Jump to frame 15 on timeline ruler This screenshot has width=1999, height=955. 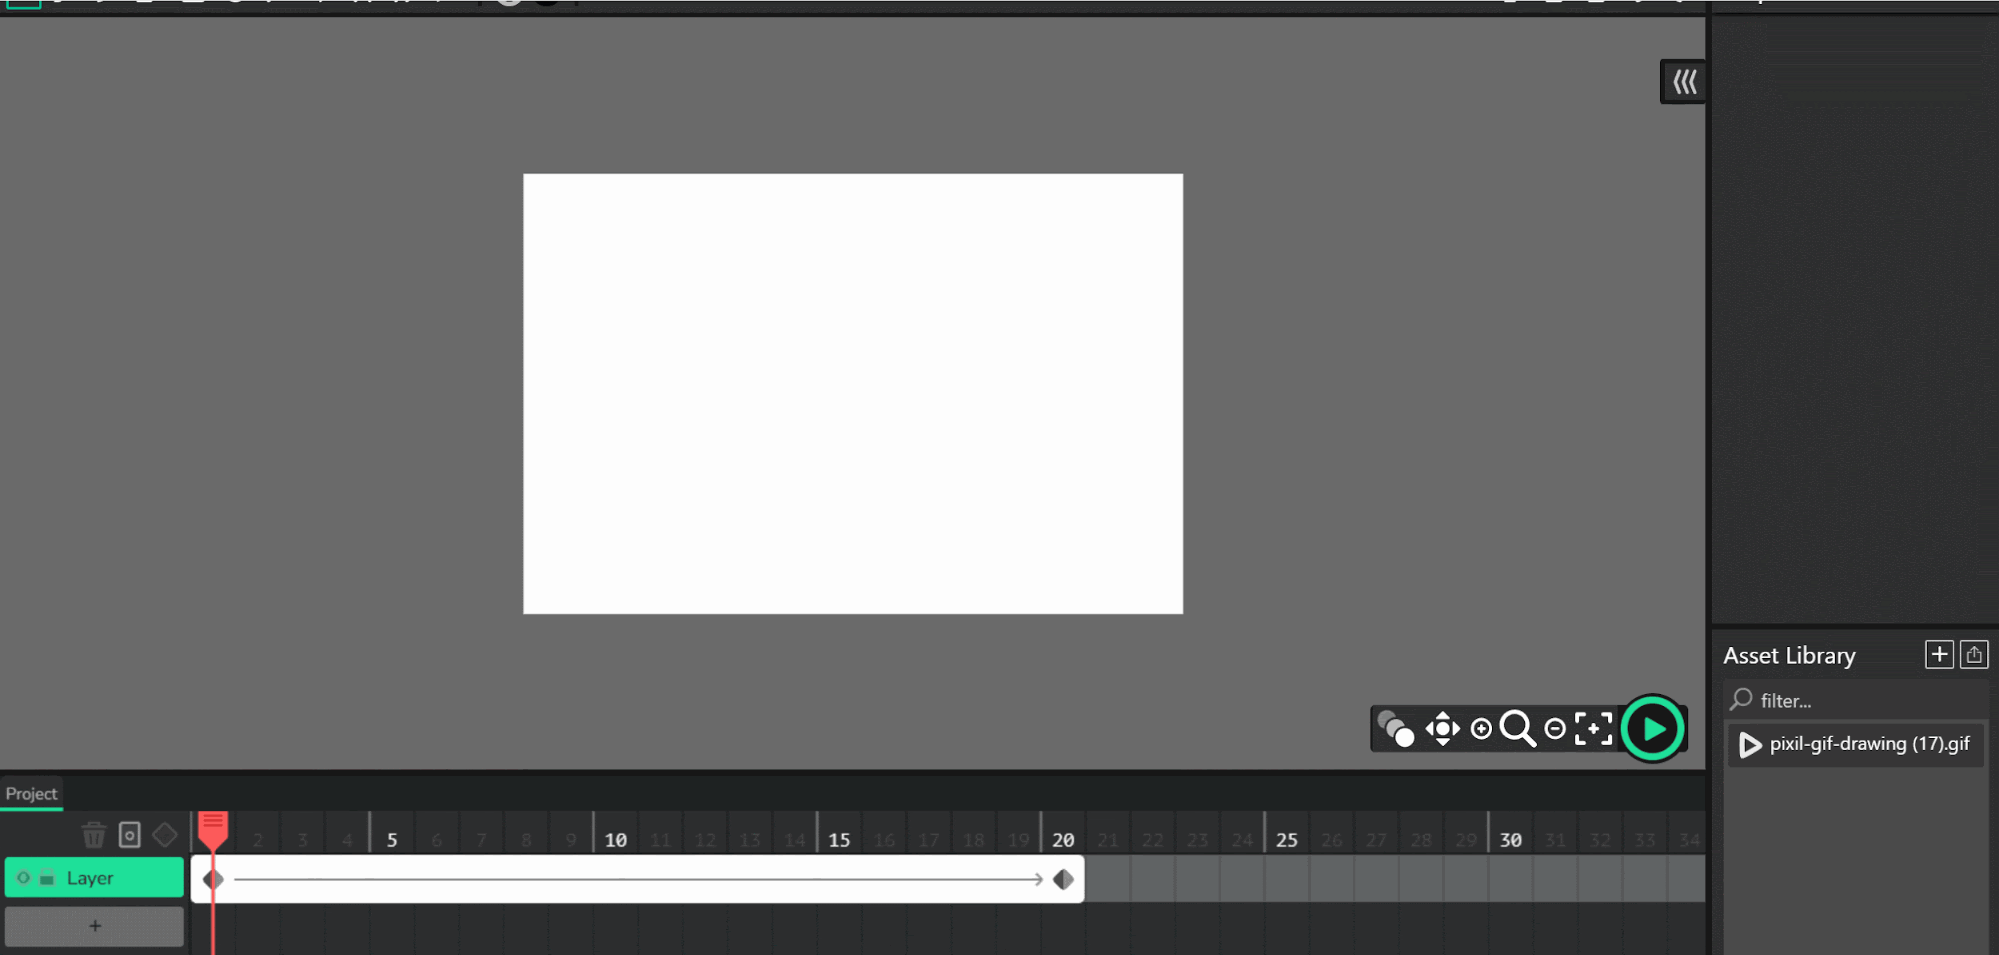tap(839, 840)
